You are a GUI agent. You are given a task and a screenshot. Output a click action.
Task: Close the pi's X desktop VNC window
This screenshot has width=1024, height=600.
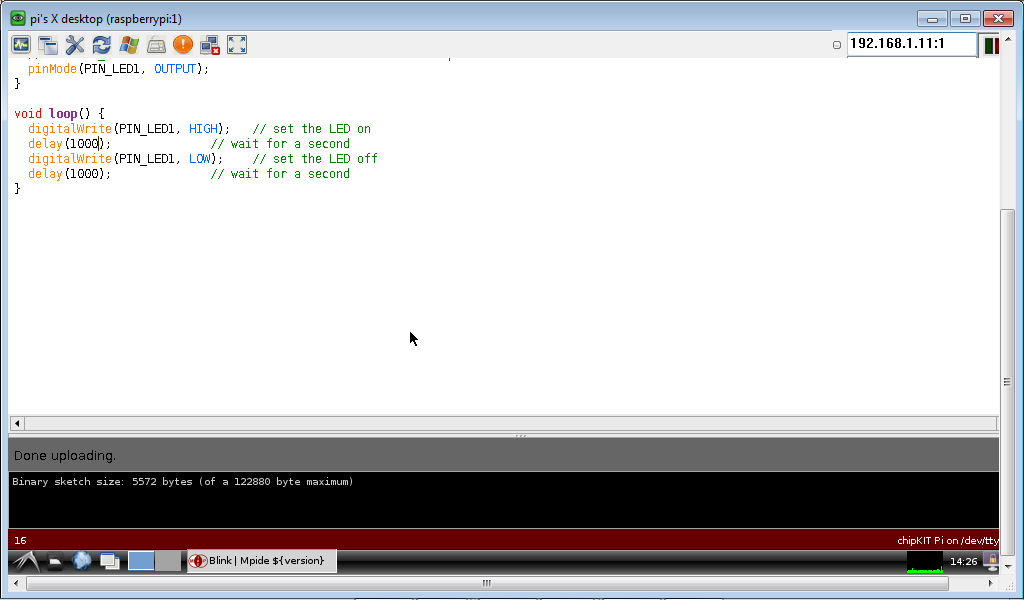[x=999, y=18]
